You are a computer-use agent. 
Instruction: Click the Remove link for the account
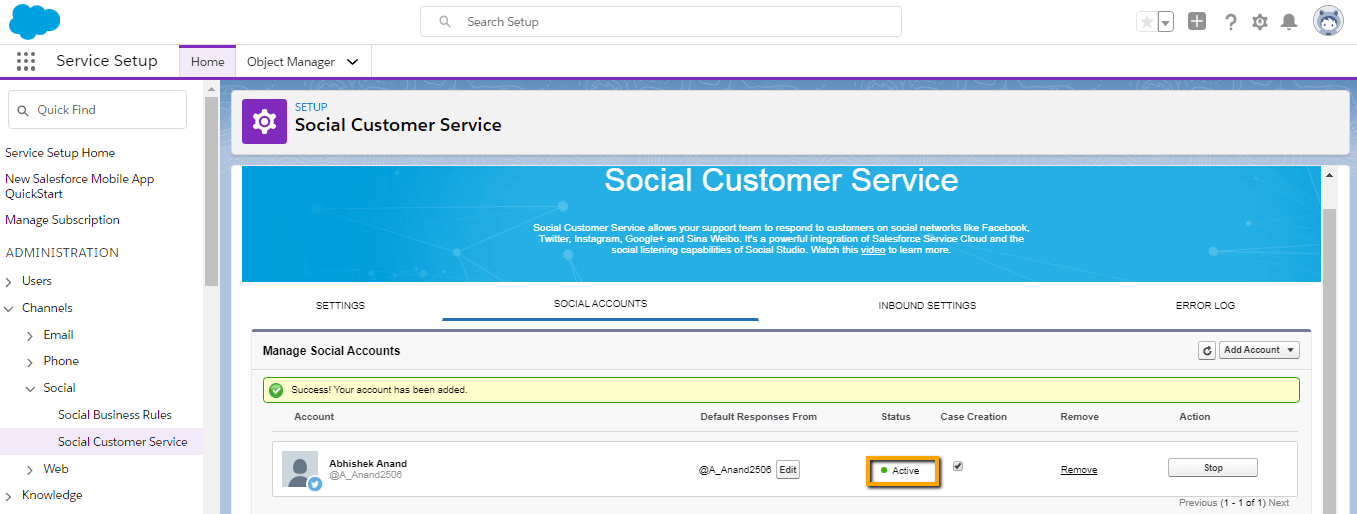1079,470
